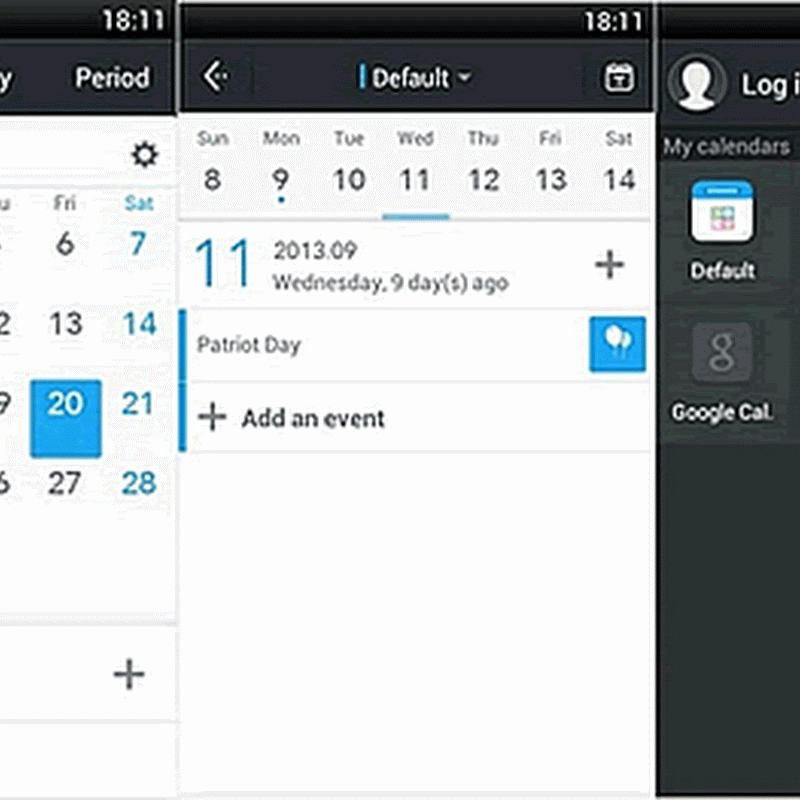Tap the user profile avatar
Image resolution: width=800 pixels, height=800 pixels.
(x=697, y=83)
